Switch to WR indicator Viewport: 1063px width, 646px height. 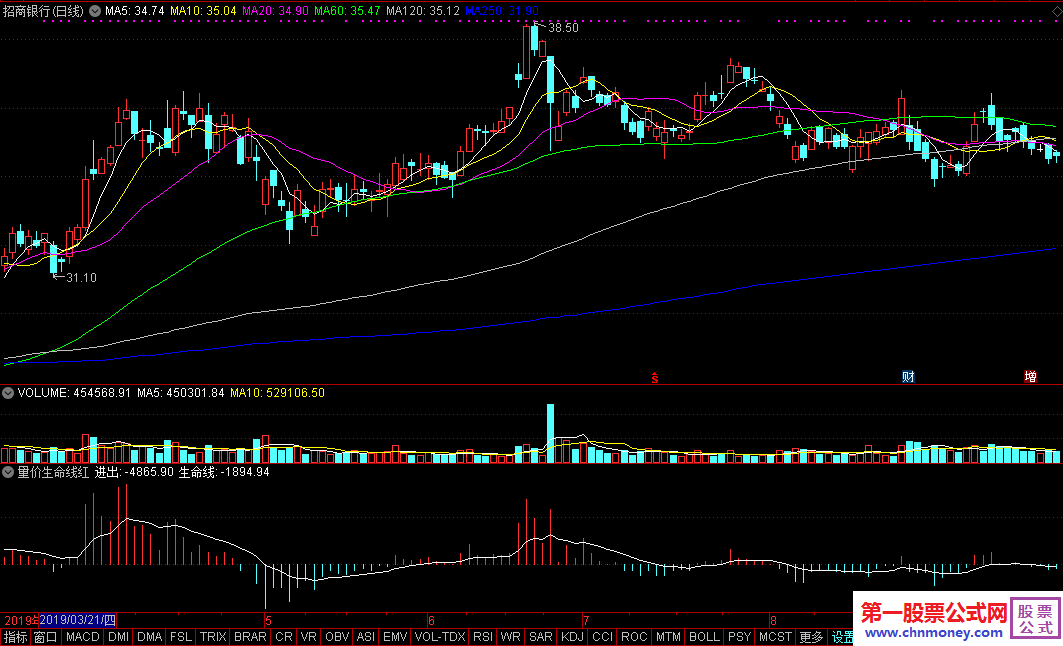[x=510, y=637]
